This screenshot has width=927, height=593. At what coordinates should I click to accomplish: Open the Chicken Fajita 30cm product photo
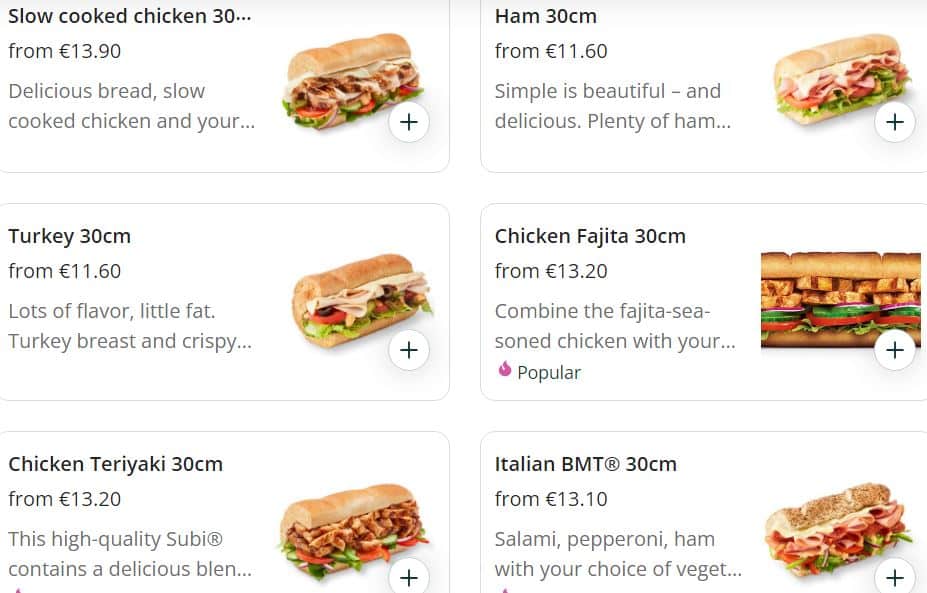coord(838,296)
